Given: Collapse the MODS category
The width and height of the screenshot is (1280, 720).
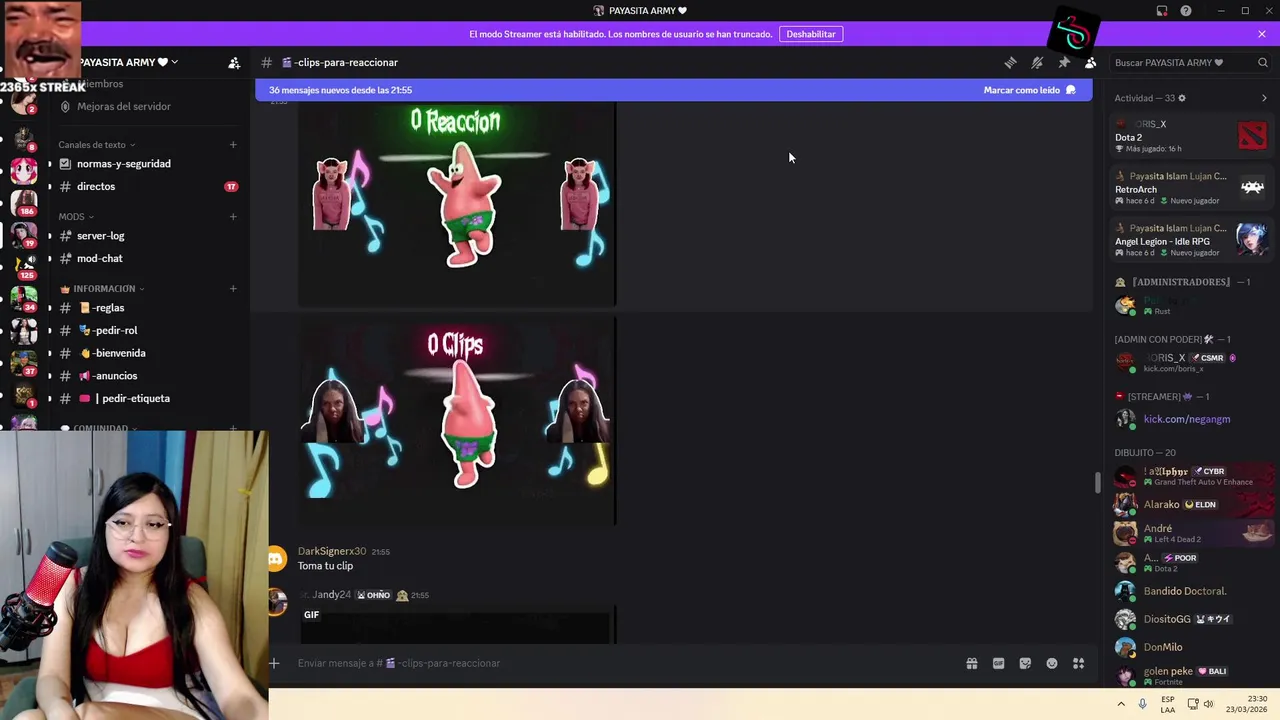Looking at the screenshot, I should (x=76, y=217).
